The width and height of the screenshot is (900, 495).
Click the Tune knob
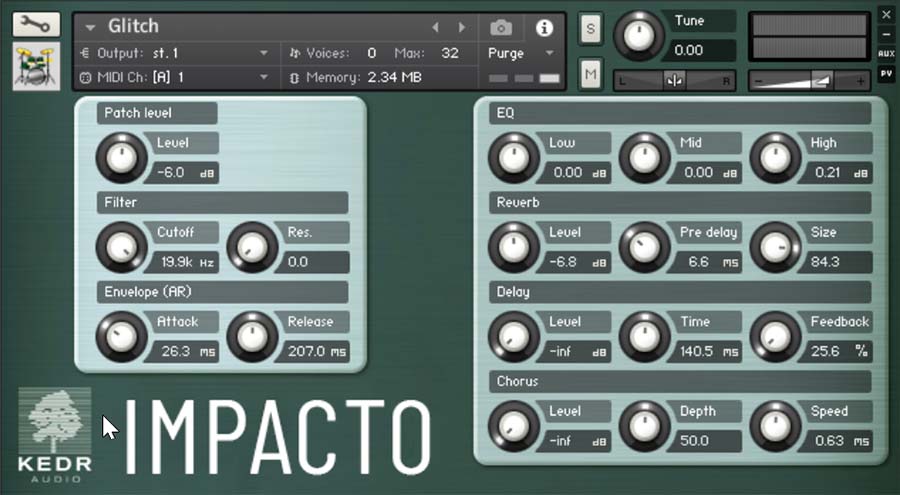pos(638,36)
